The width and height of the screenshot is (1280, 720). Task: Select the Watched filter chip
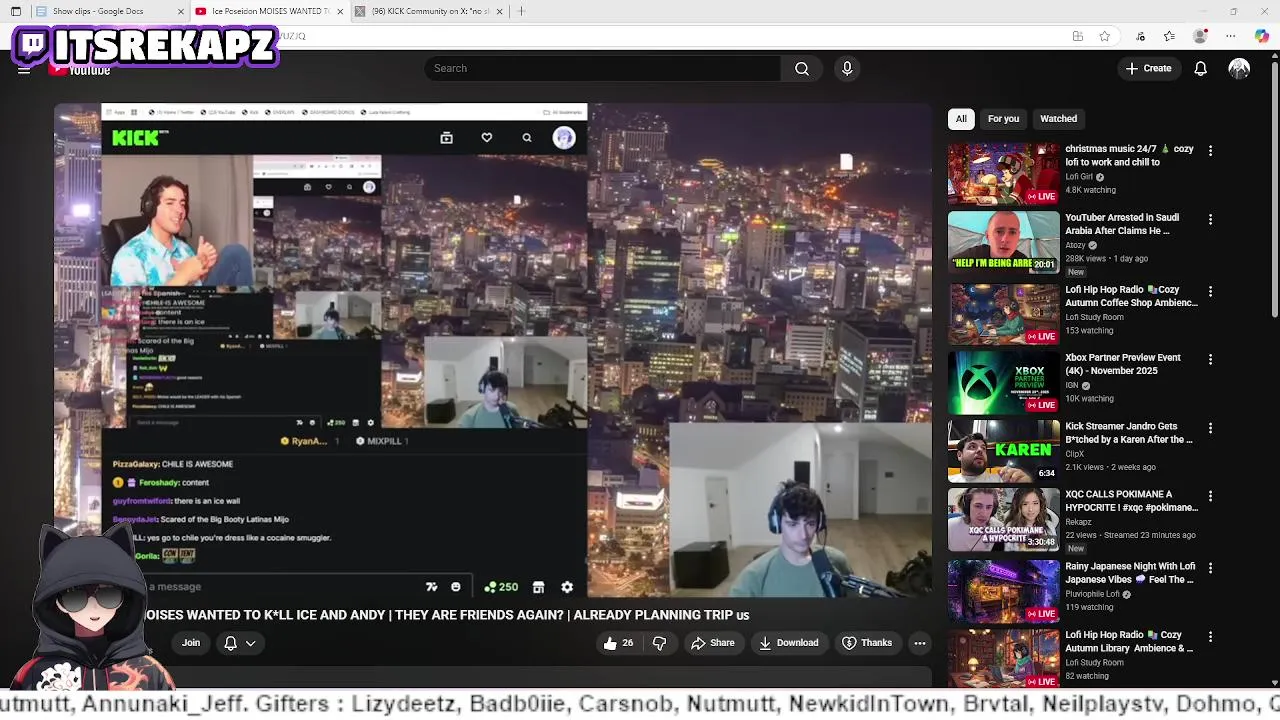pyautogui.click(x=1058, y=118)
